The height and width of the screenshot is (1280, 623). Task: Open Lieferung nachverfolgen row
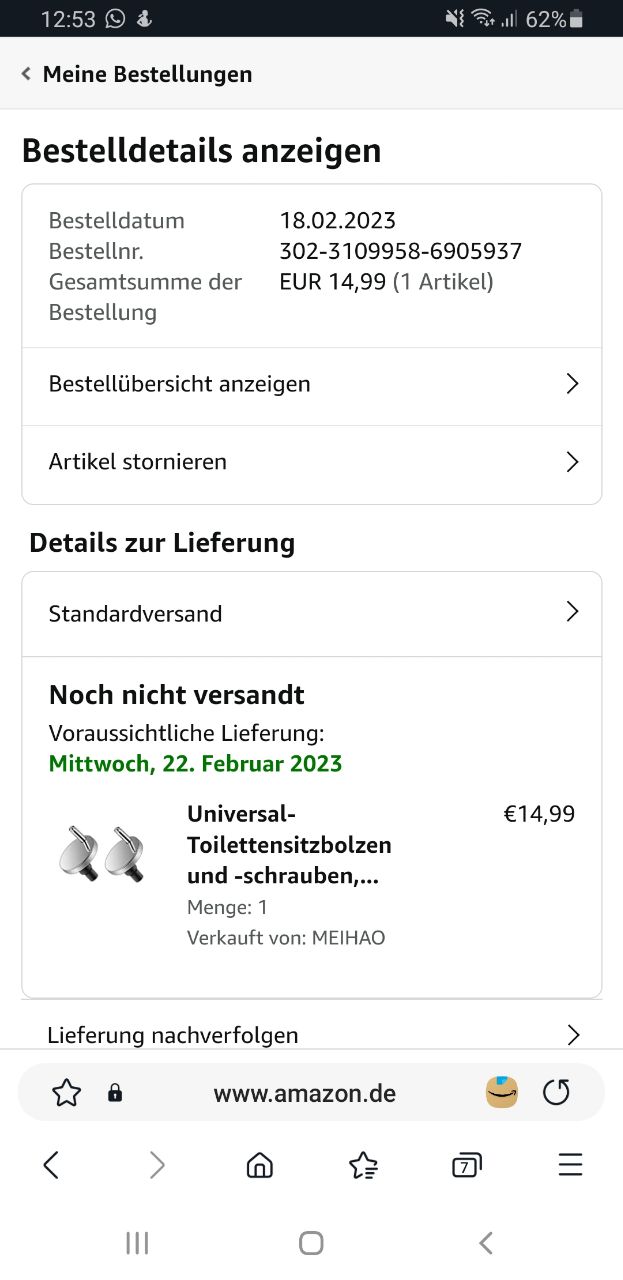click(x=311, y=1034)
